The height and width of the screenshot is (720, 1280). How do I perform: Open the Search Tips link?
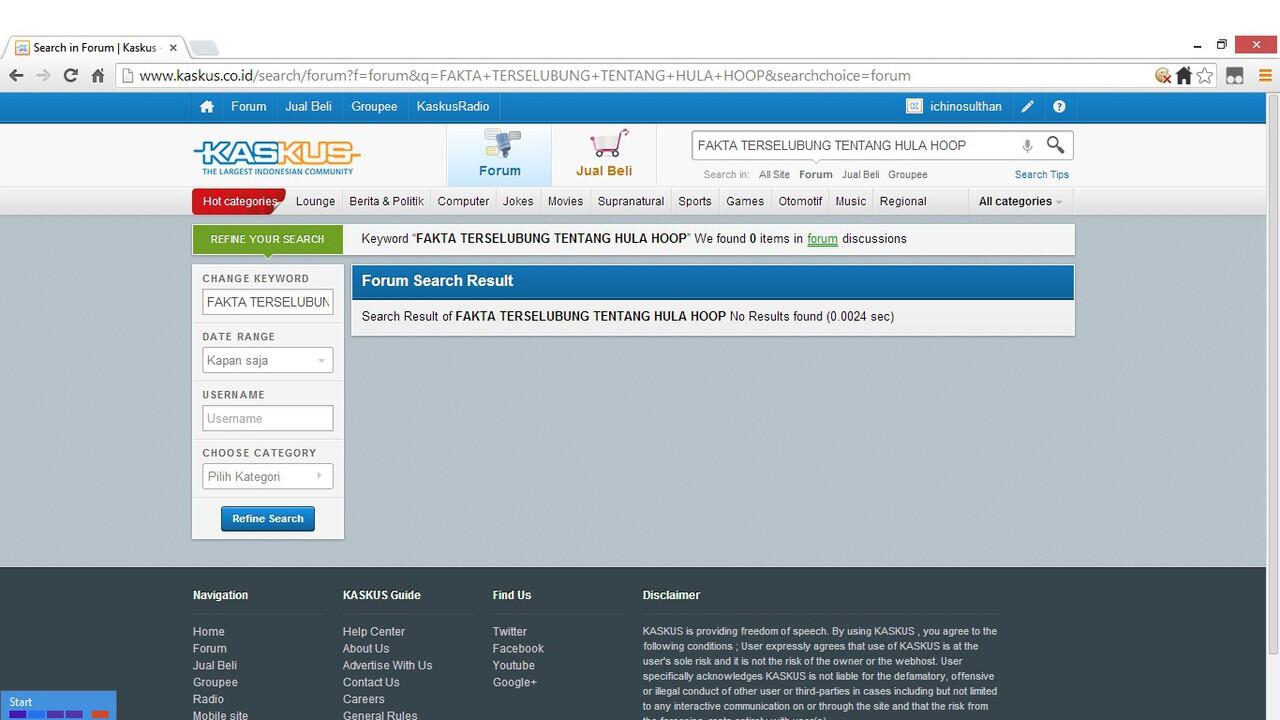pyautogui.click(x=1041, y=174)
